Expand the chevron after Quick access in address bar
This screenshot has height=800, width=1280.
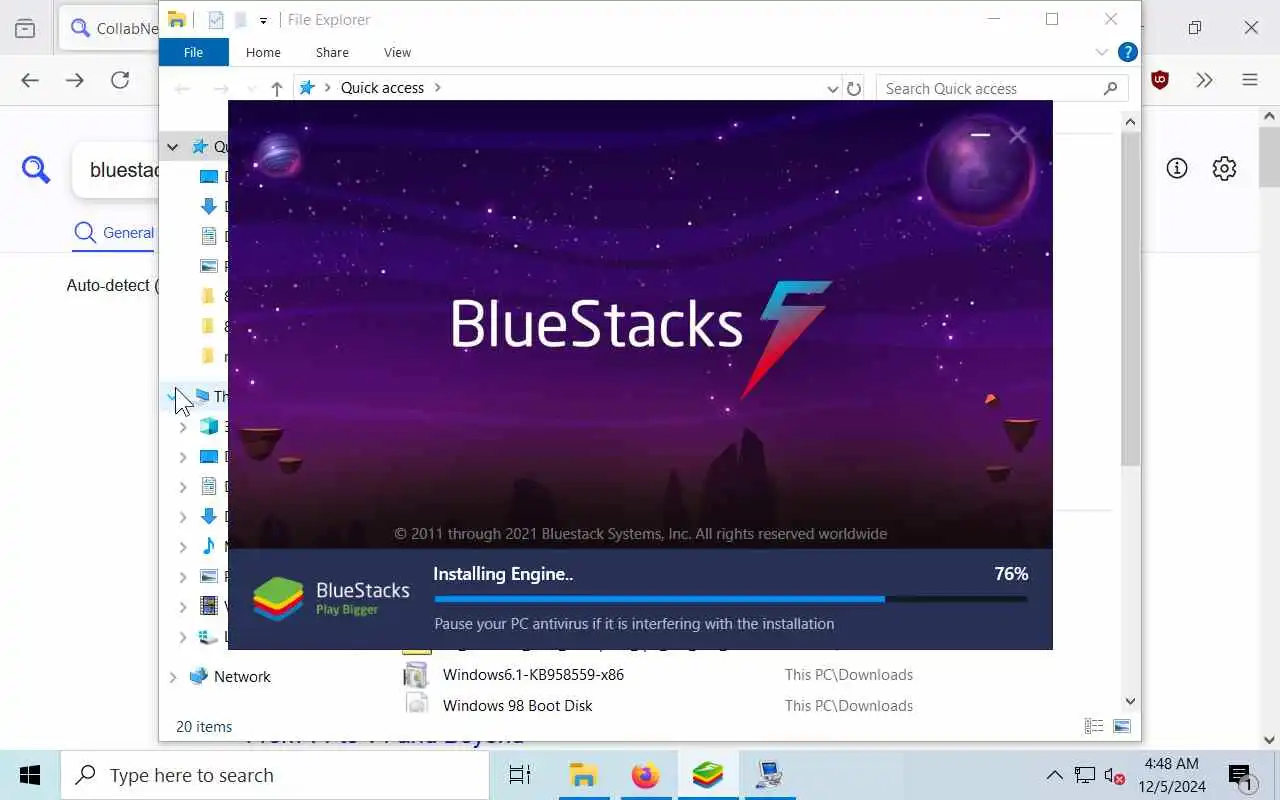point(437,88)
